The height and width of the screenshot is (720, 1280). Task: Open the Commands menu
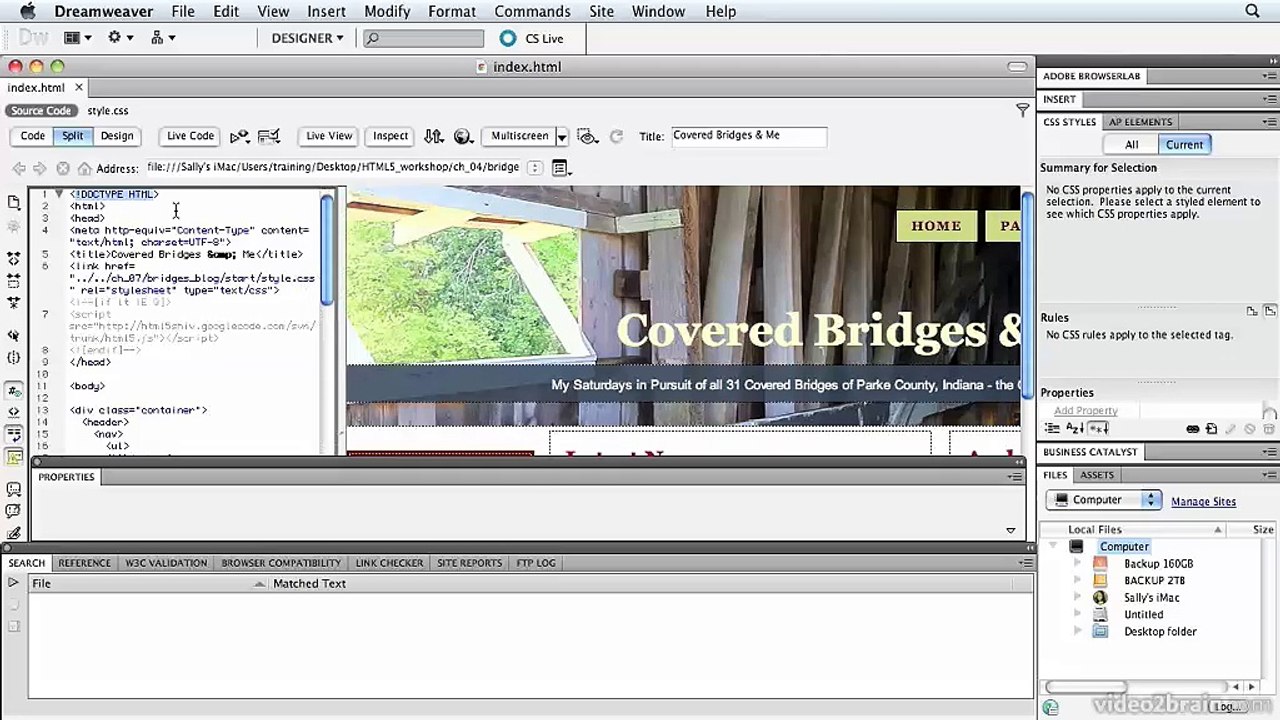pos(532,11)
